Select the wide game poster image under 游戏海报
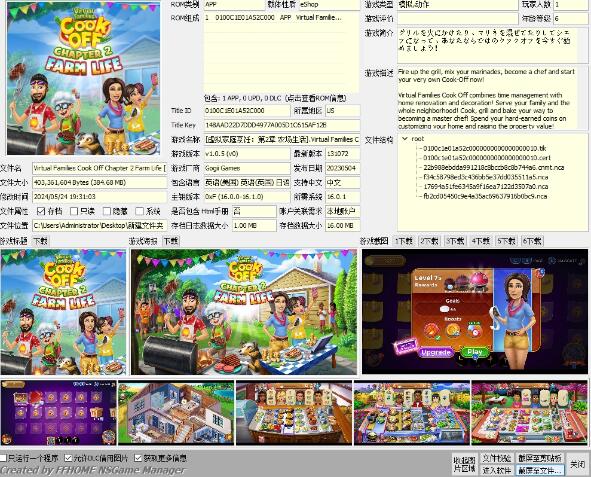 pyautogui.click(x=244, y=312)
